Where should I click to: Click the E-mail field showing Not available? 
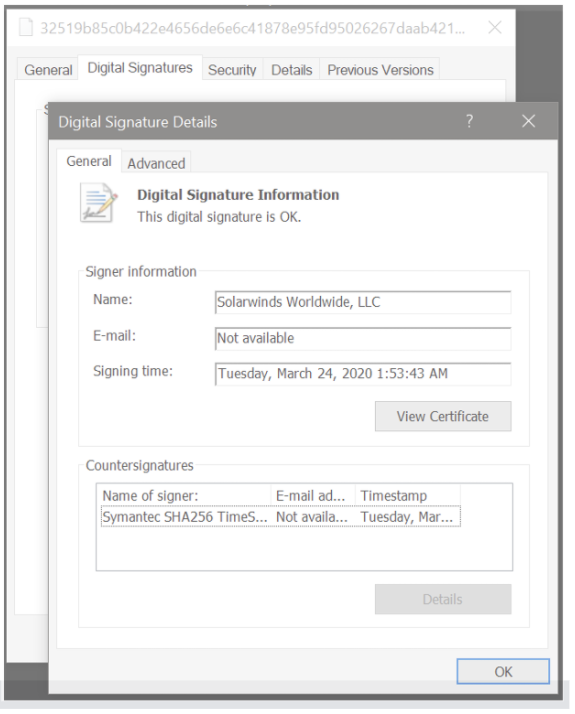[x=363, y=338]
